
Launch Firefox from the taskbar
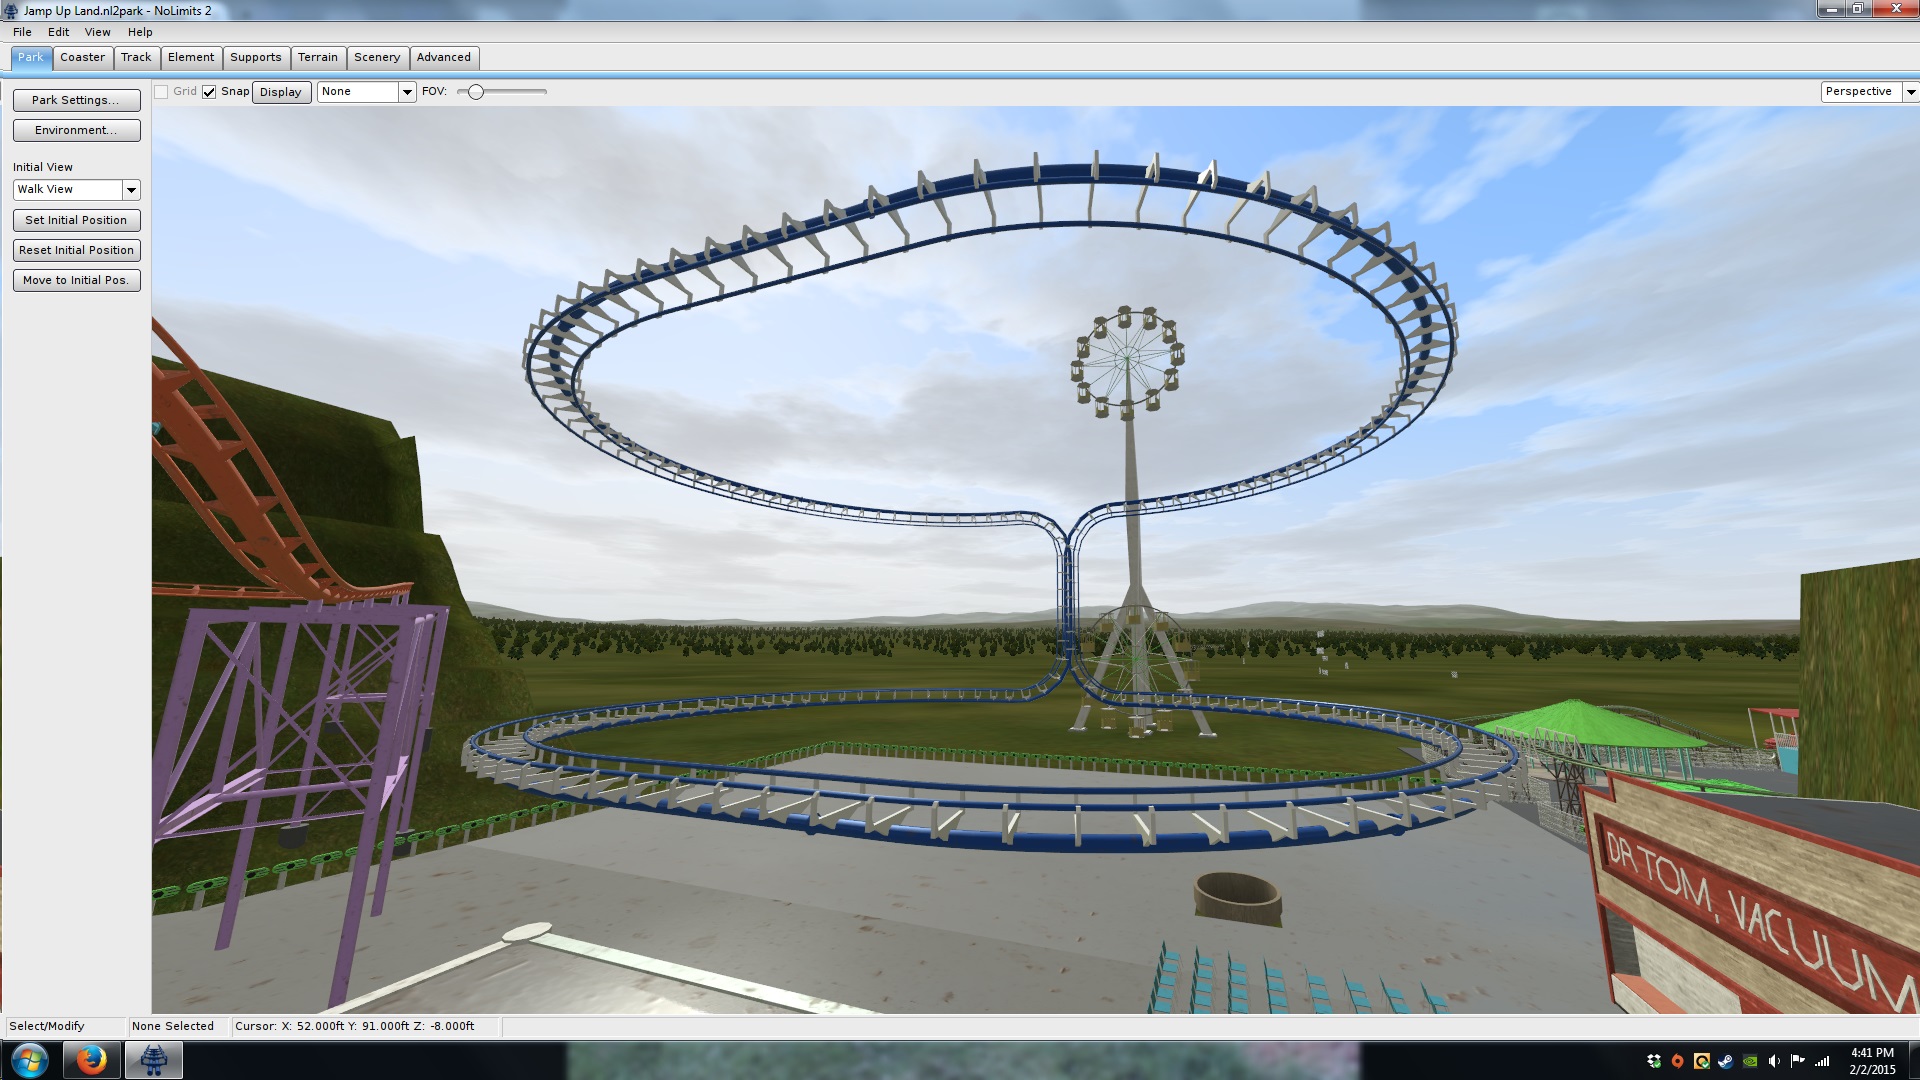pyautogui.click(x=92, y=1059)
